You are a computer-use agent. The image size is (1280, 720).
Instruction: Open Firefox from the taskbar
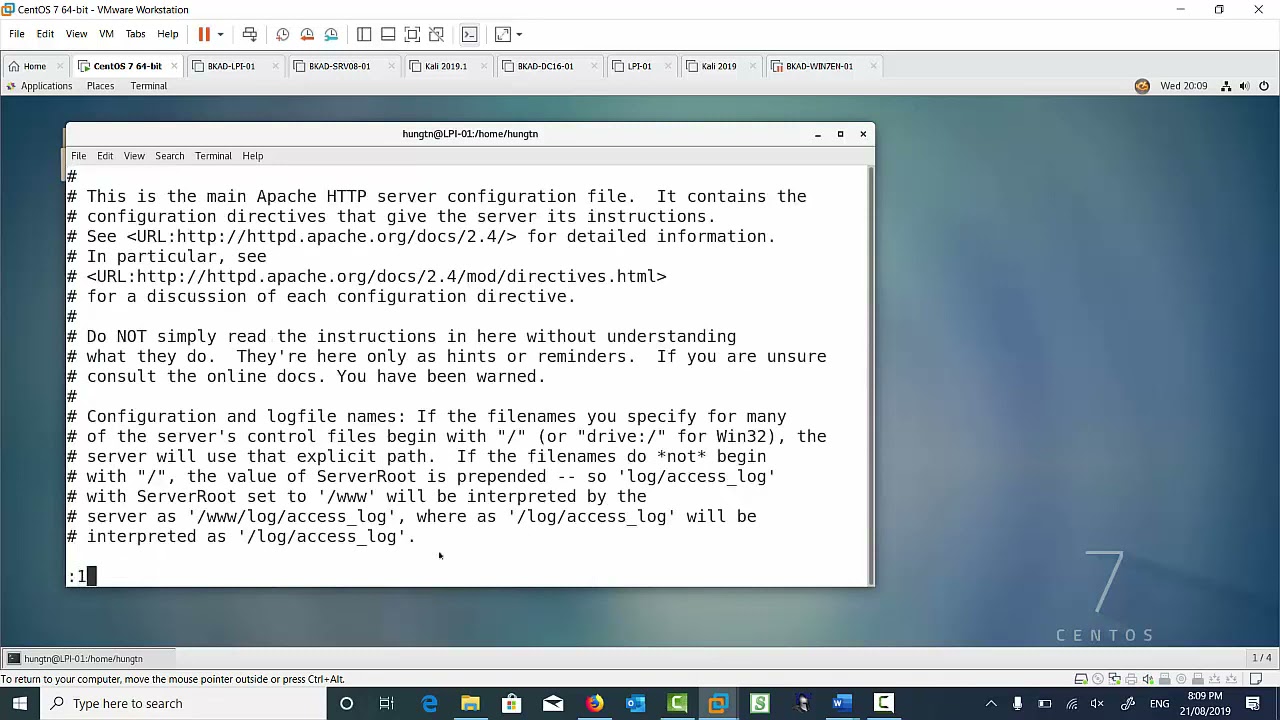coord(594,703)
